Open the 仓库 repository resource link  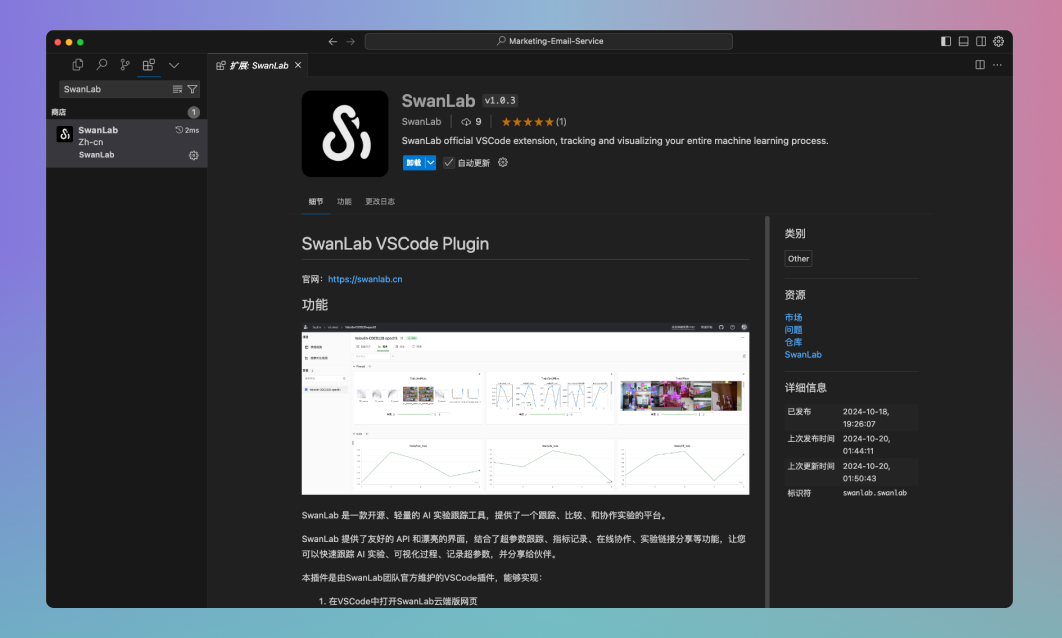click(793, 342)
